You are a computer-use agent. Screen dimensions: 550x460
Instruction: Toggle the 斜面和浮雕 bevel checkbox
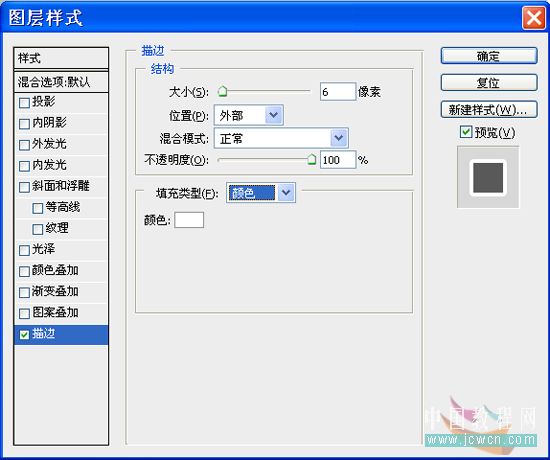pos(24,187)
